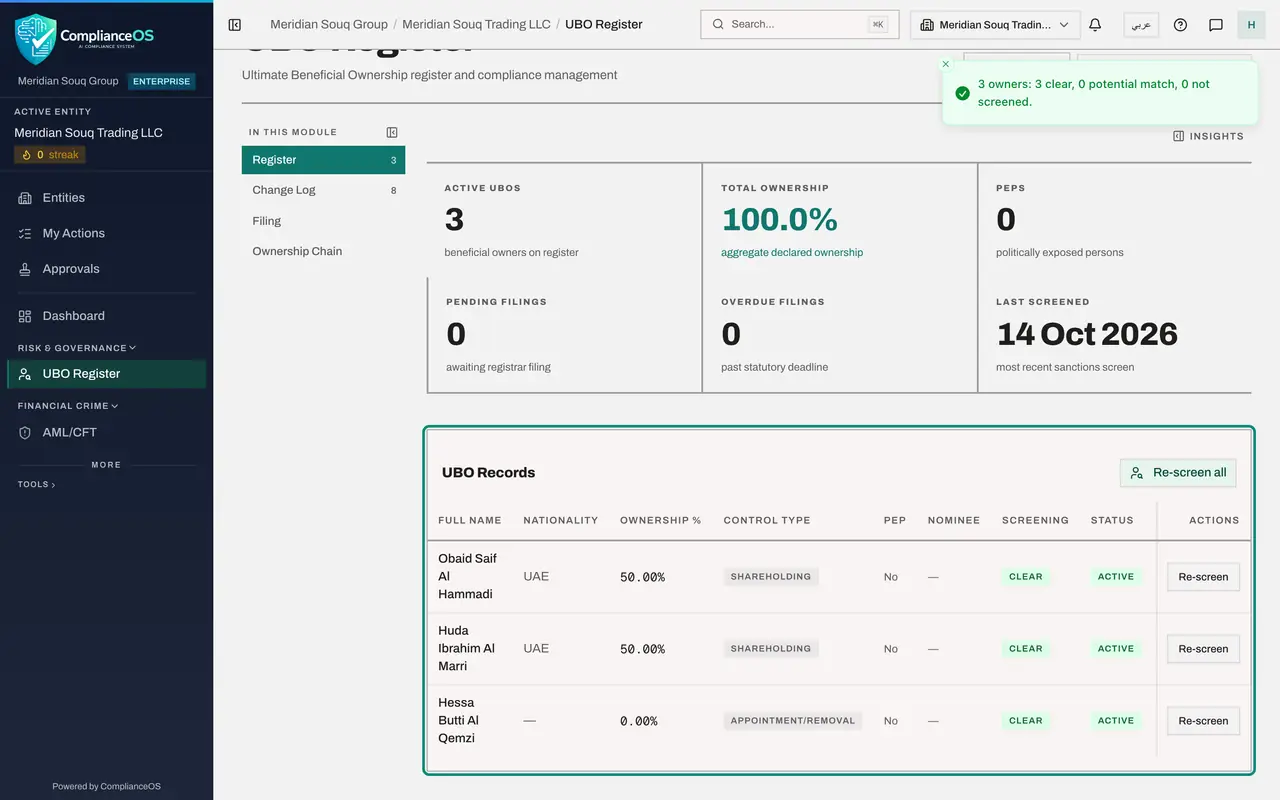Screen dimensions: 1280x800
Task: Re-screen Obaid Saif Al Hammadi
Action: click(1203, 577)
